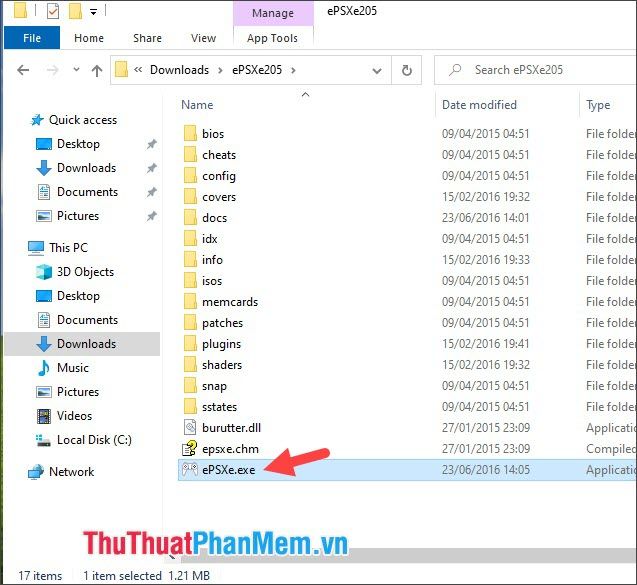Open the File ribbon tab

click(x=32, y=38)
